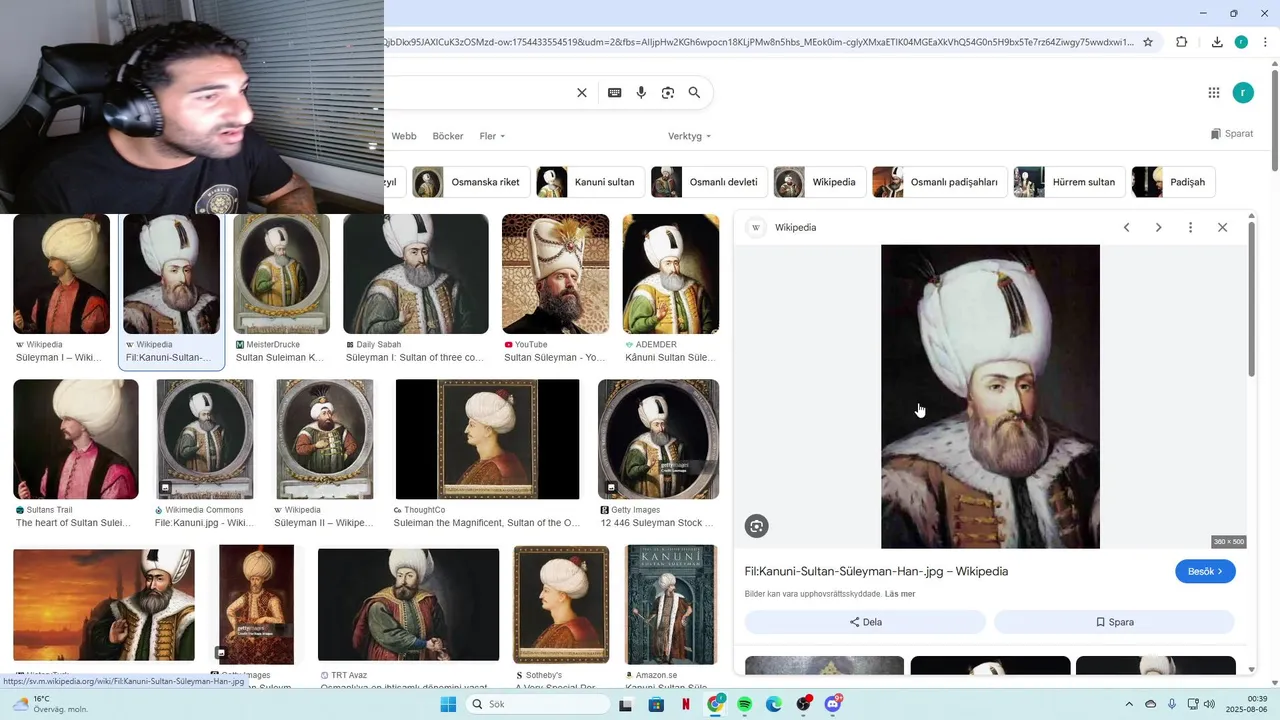Open the Sotheby's profile portrait thumbnail

[561, 604]
